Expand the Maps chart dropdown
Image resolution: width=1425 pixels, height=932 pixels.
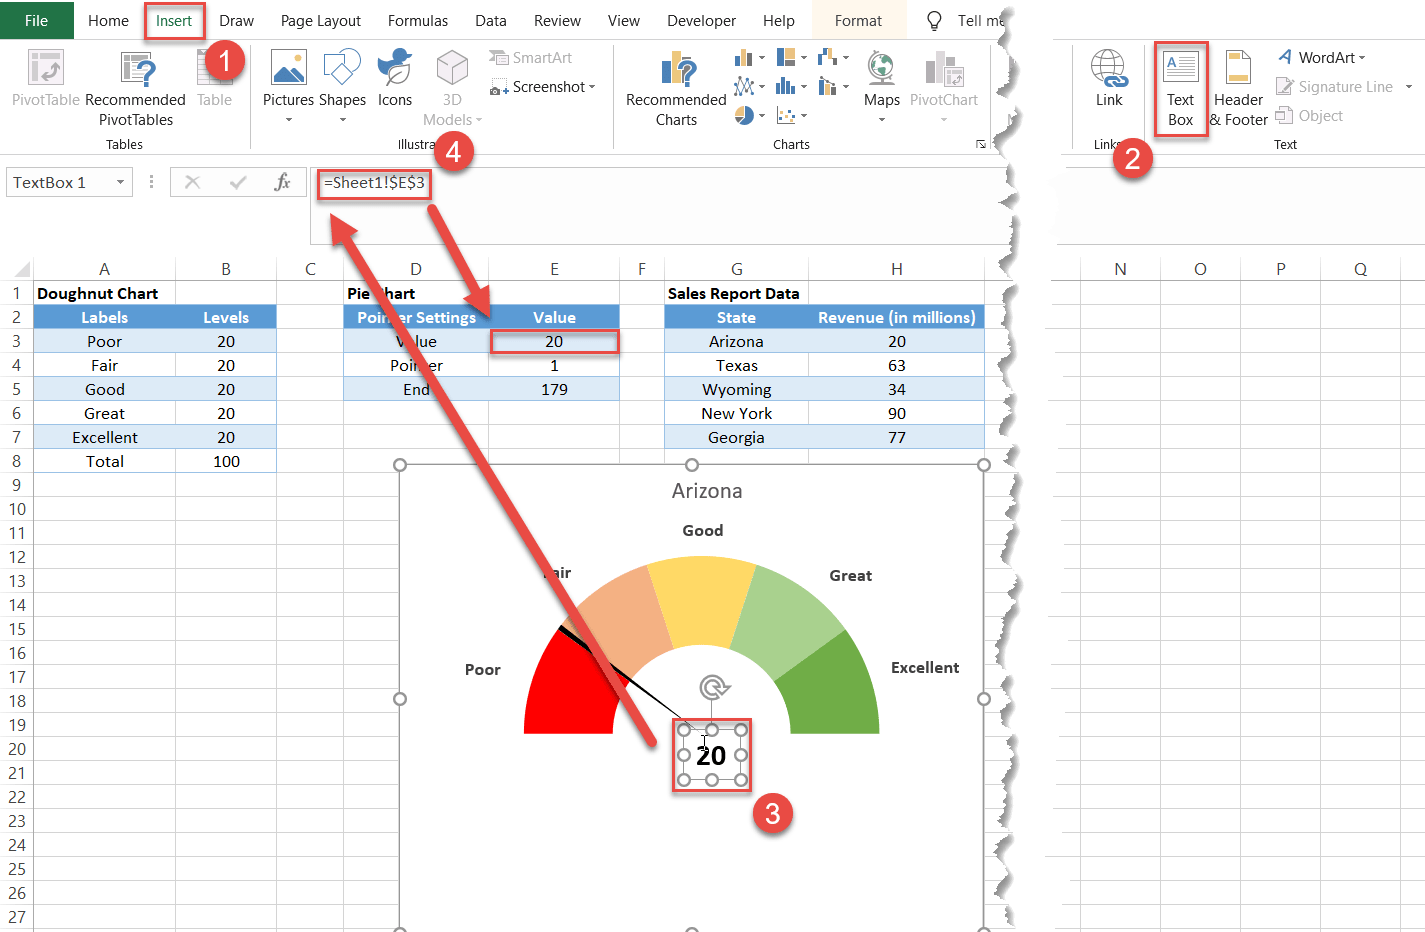coord(882,118)
